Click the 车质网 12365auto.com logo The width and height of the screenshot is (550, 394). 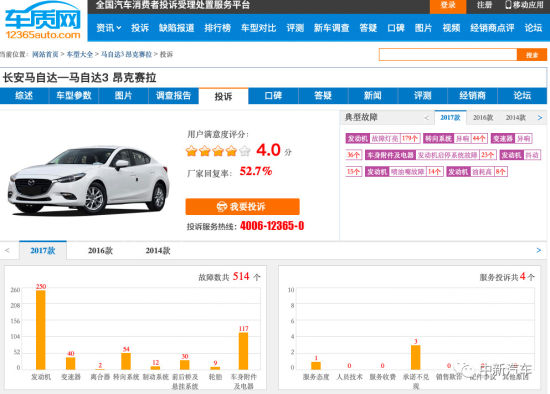click(x=43, y=20)
